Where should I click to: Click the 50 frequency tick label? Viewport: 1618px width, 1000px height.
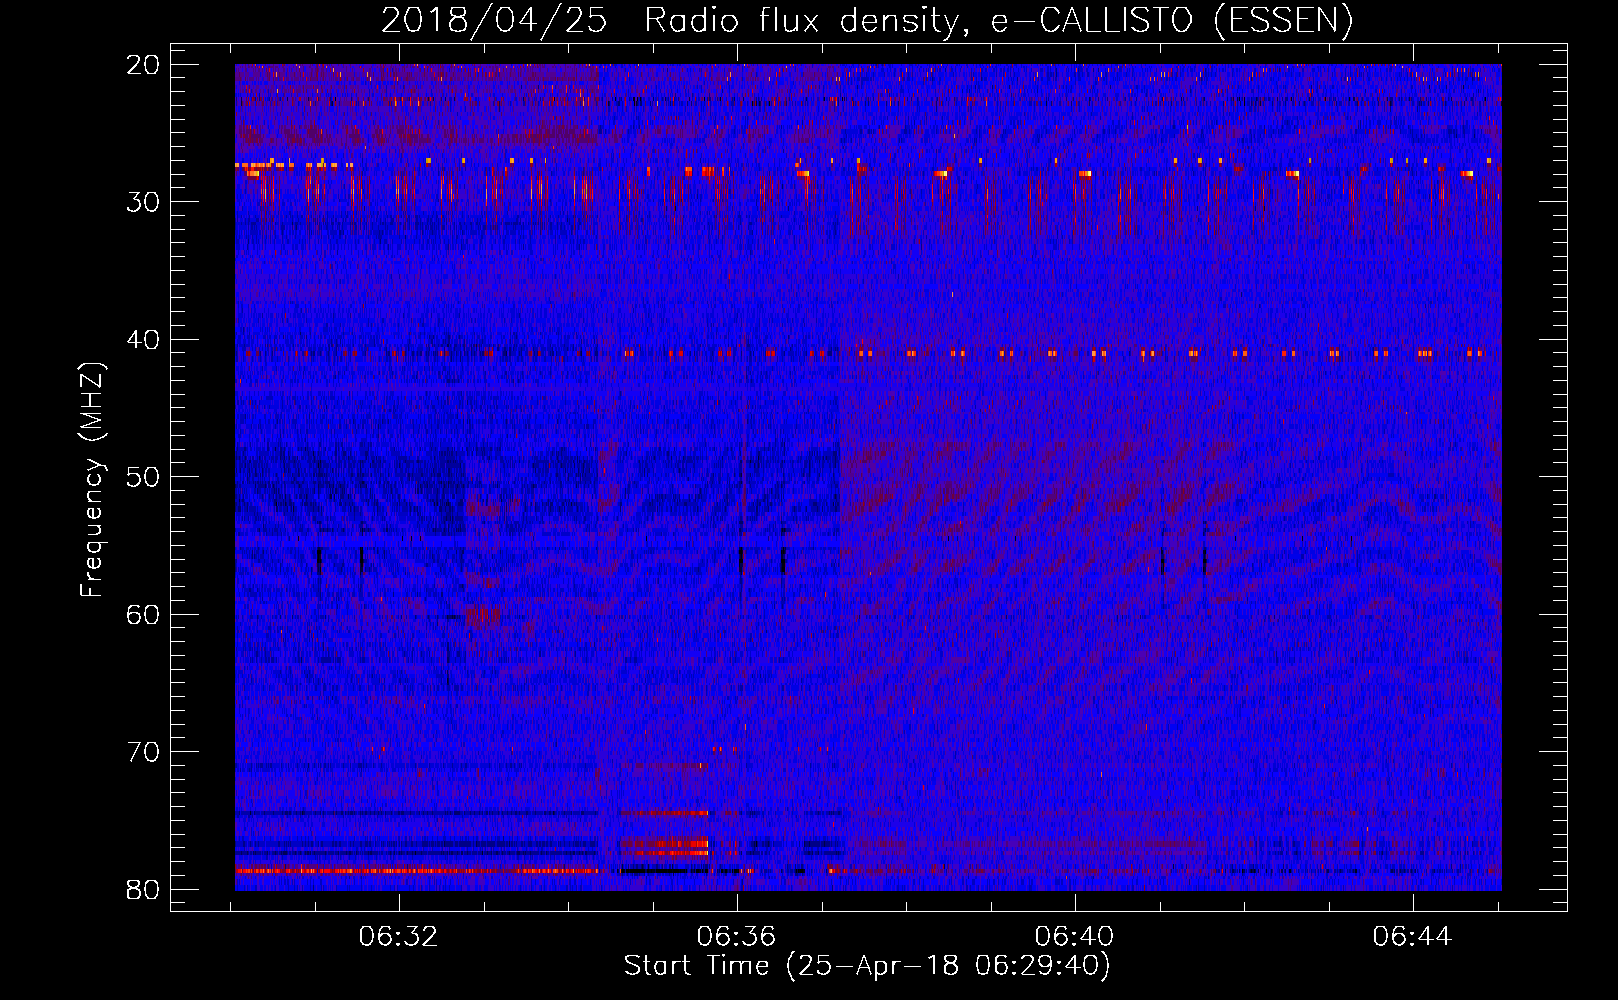144,477
